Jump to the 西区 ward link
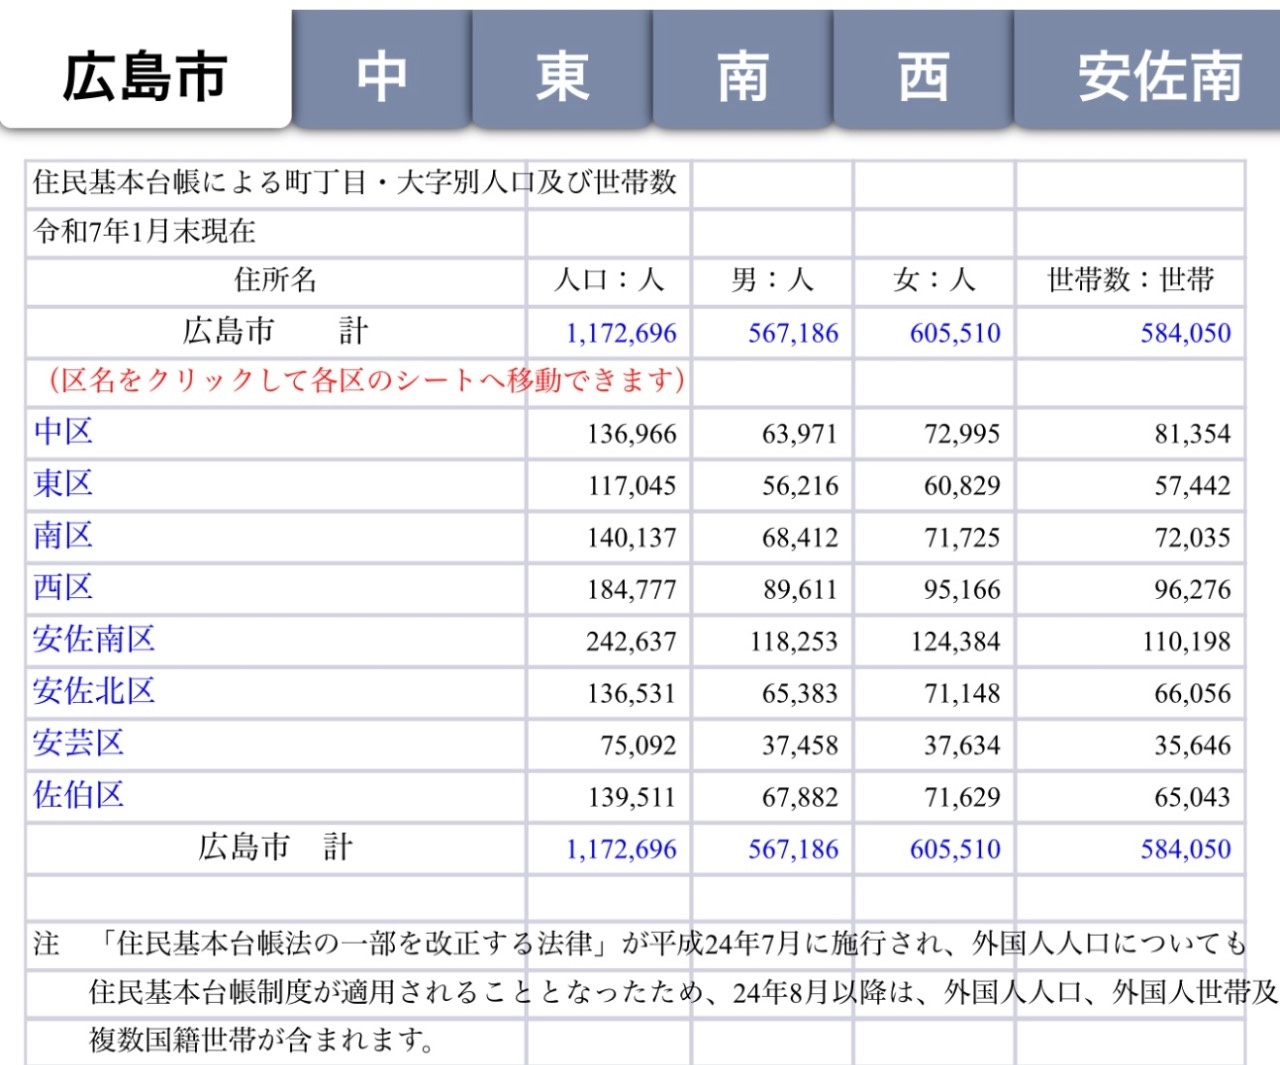The height and width of the screenshot is (1065, 1280). [63, 588]
